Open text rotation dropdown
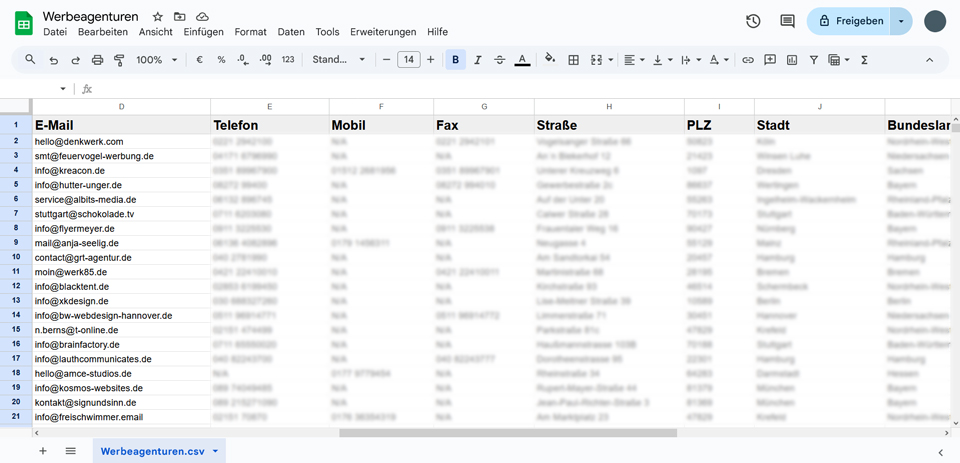Image resolution: width=960 pixels, height=463 pixels. 719,60
